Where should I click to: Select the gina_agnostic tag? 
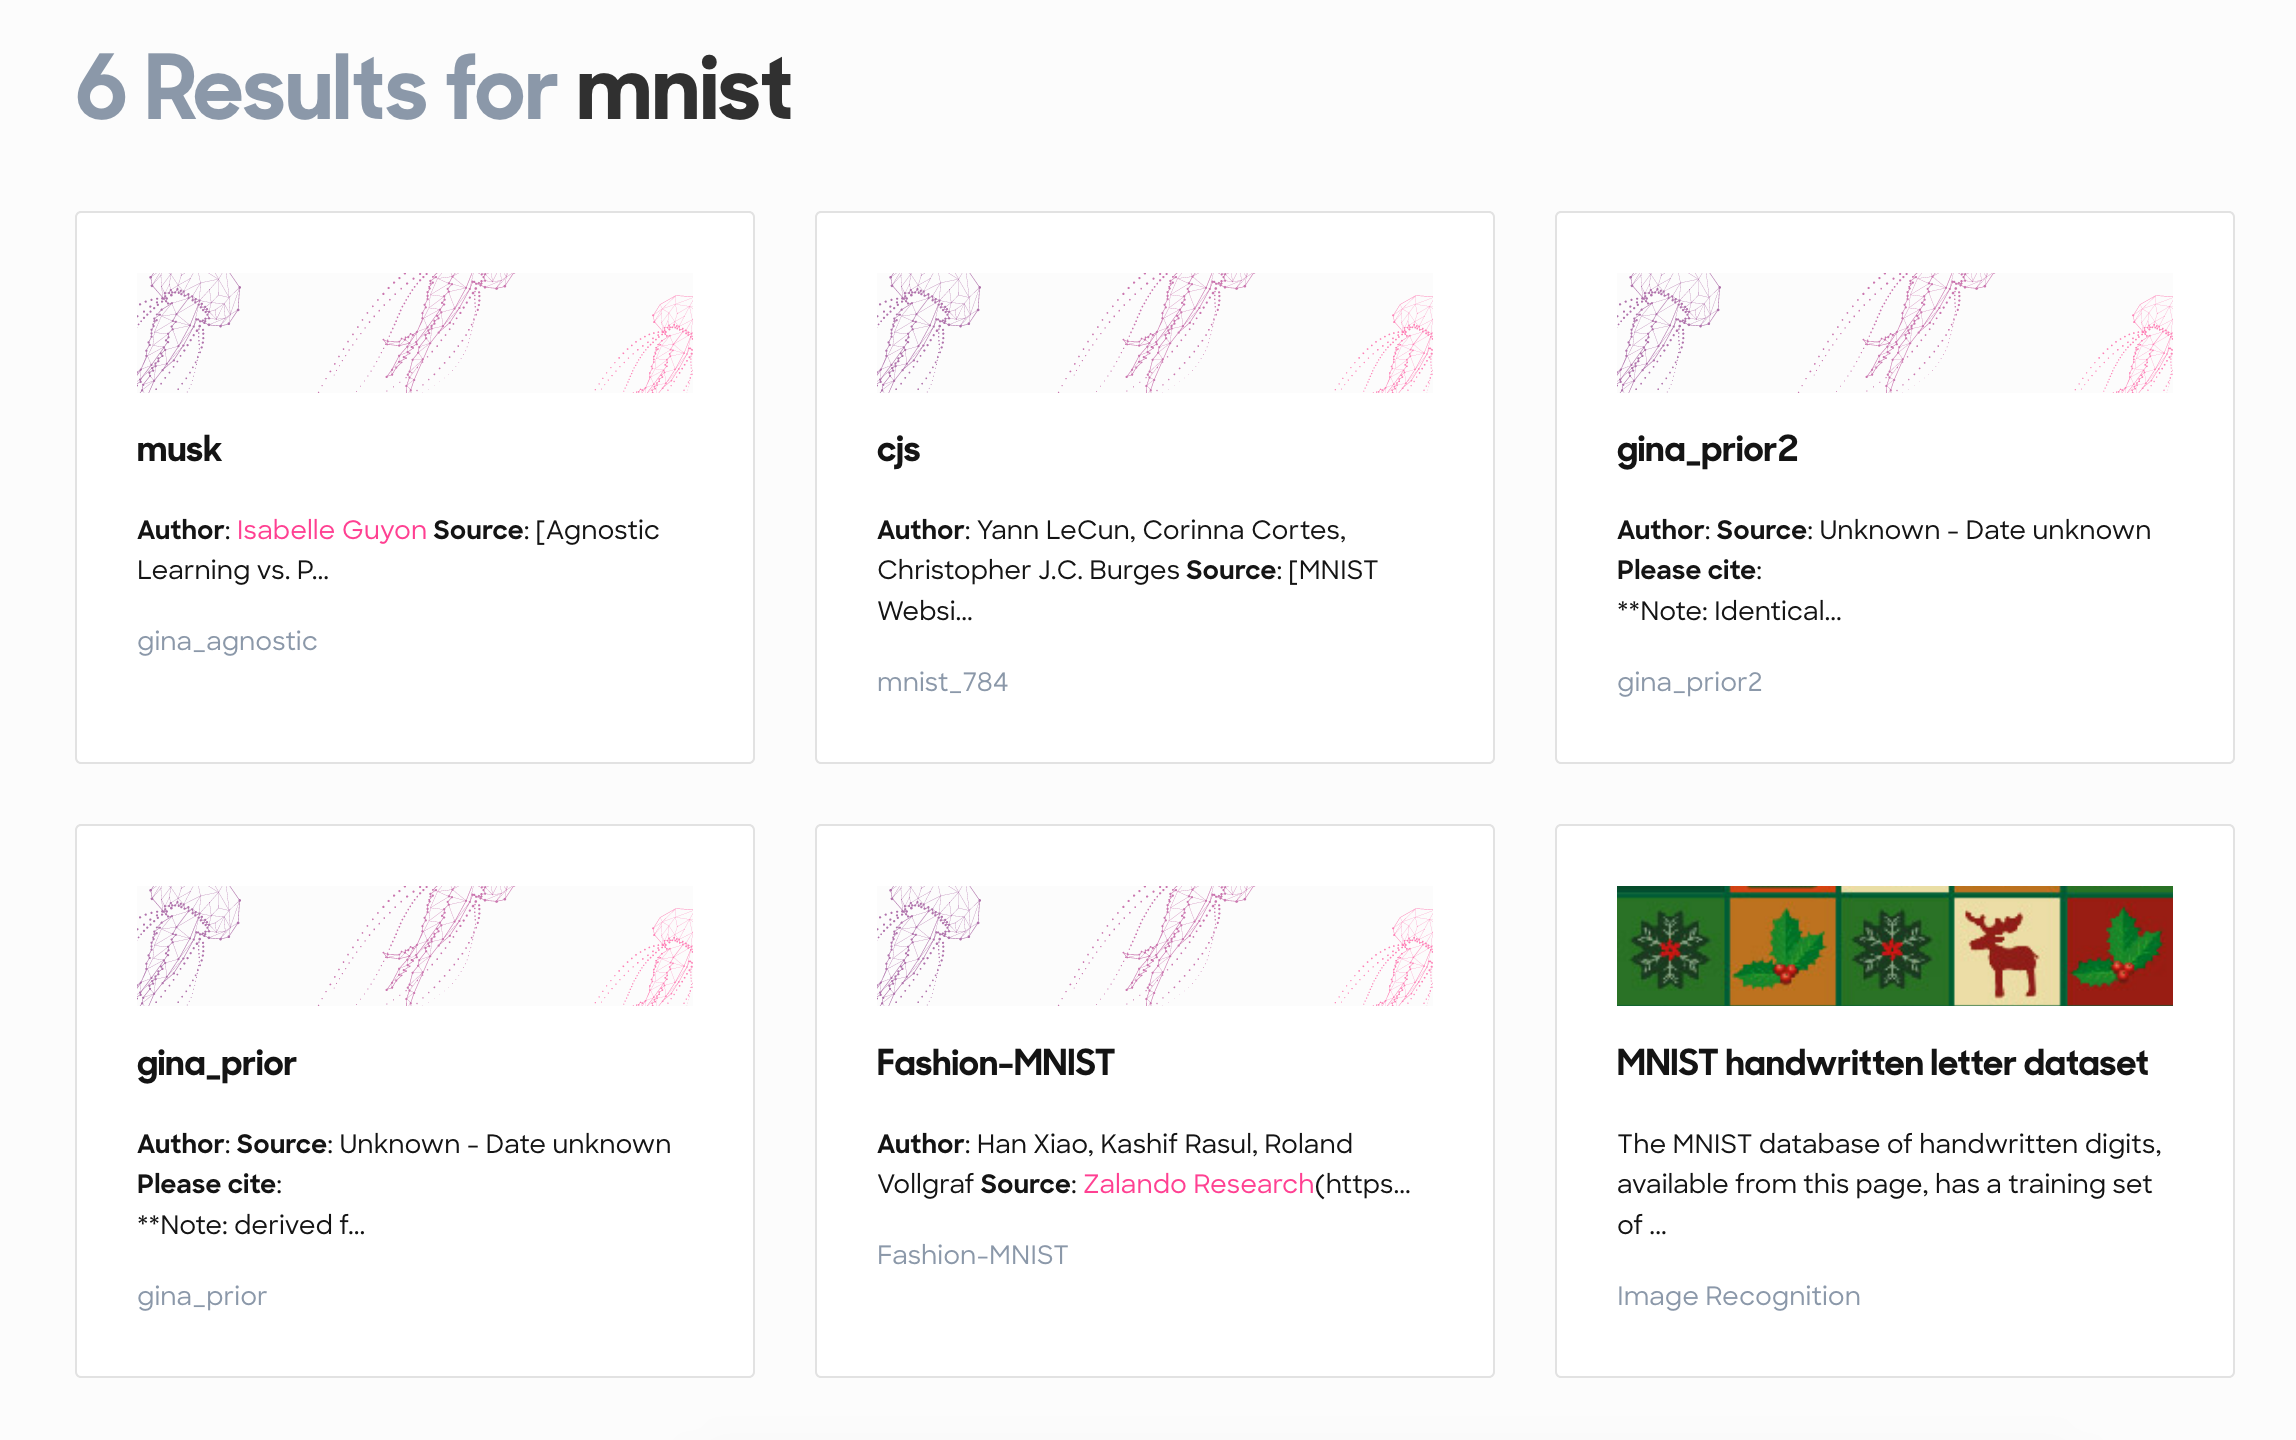[227, 641]
